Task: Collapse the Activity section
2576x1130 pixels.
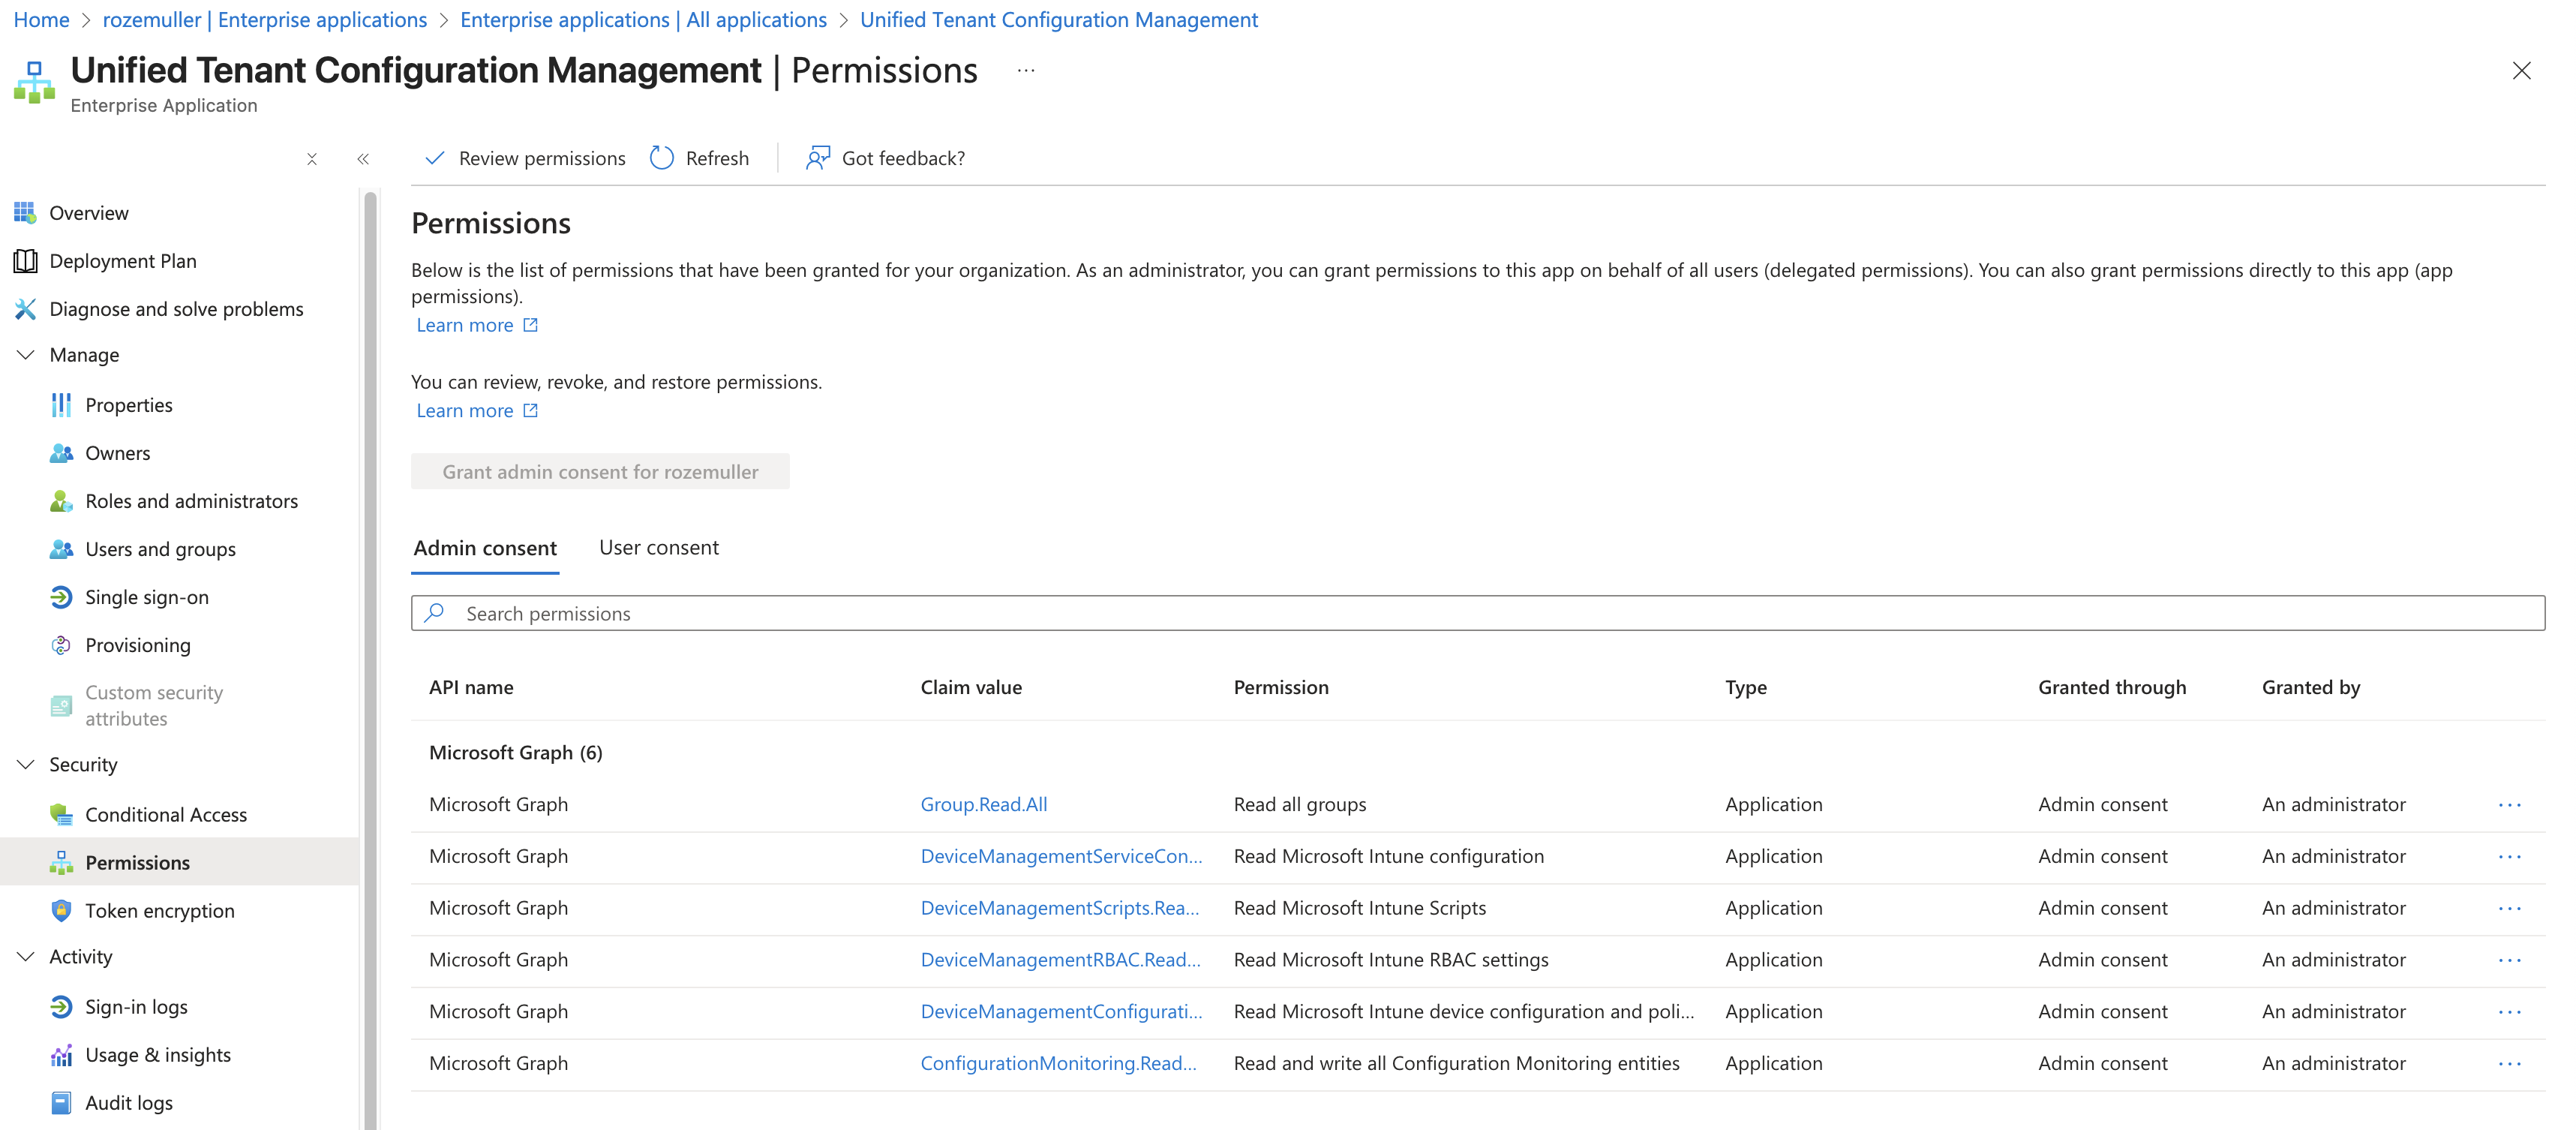Action: click(26, 957)
